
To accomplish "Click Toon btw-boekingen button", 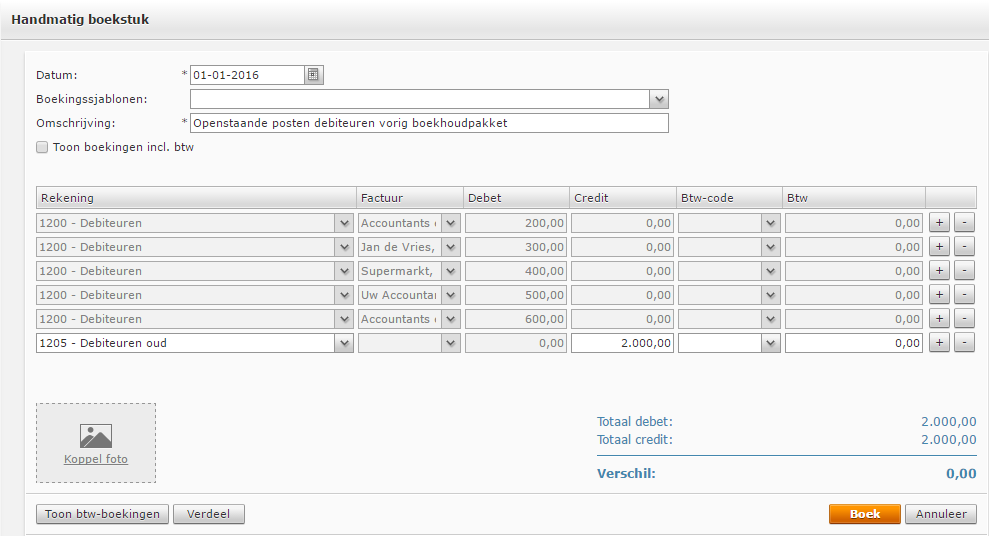I will pyautogui.click(x=102, y=514).
